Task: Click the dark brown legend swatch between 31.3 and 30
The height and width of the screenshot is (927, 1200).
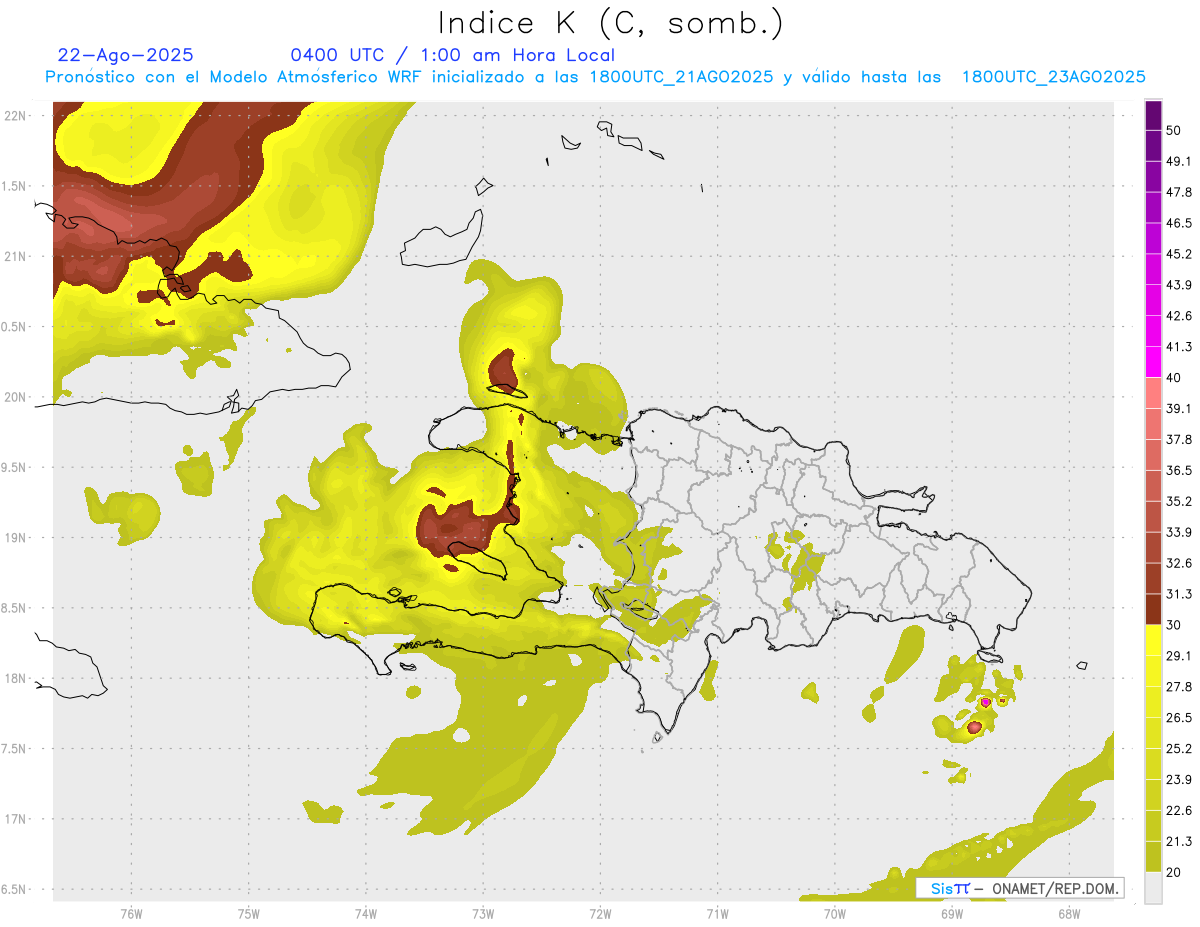Action: point(1153,609)
